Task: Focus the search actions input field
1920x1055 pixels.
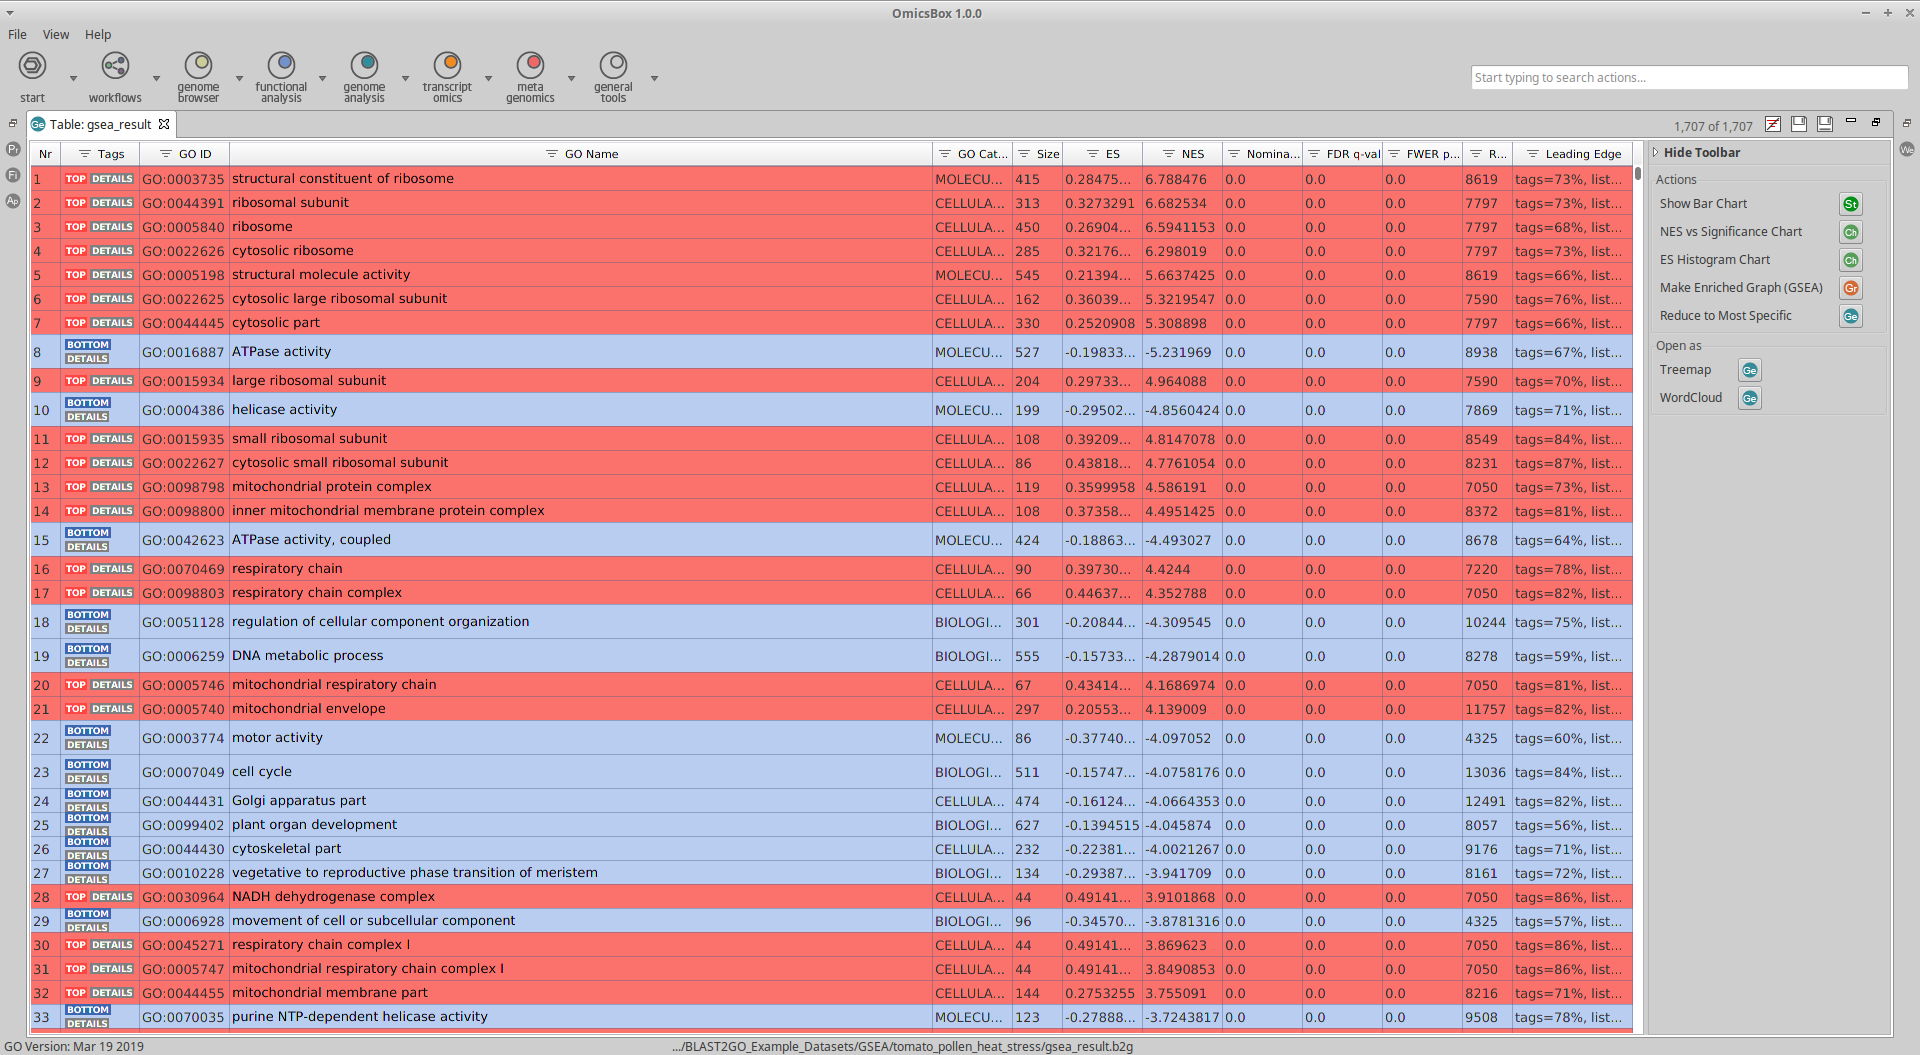Action: pos(1688,78)
